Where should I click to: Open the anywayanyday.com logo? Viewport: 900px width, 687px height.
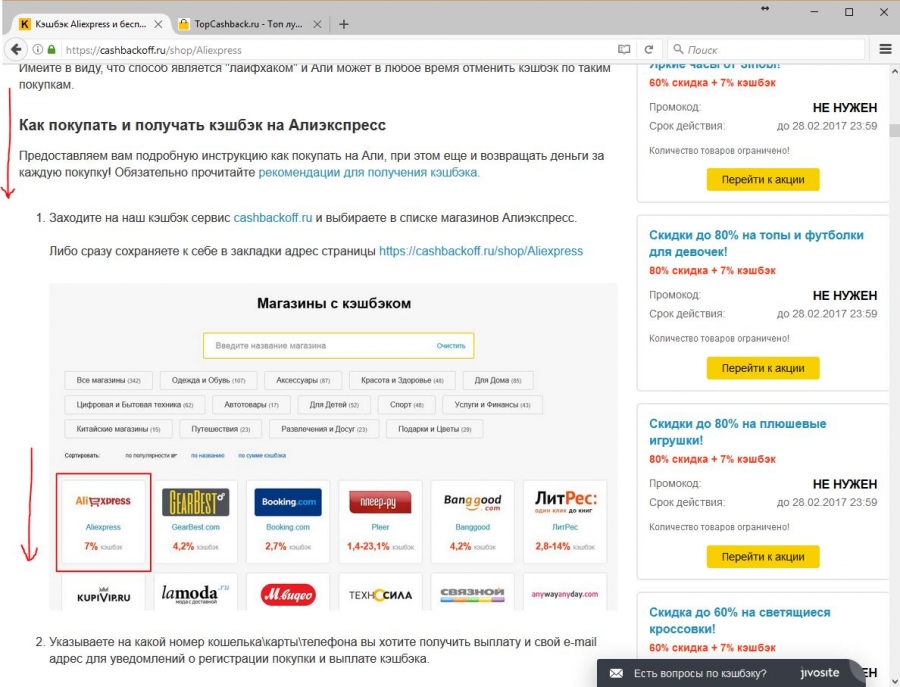(x=565, y=594)
